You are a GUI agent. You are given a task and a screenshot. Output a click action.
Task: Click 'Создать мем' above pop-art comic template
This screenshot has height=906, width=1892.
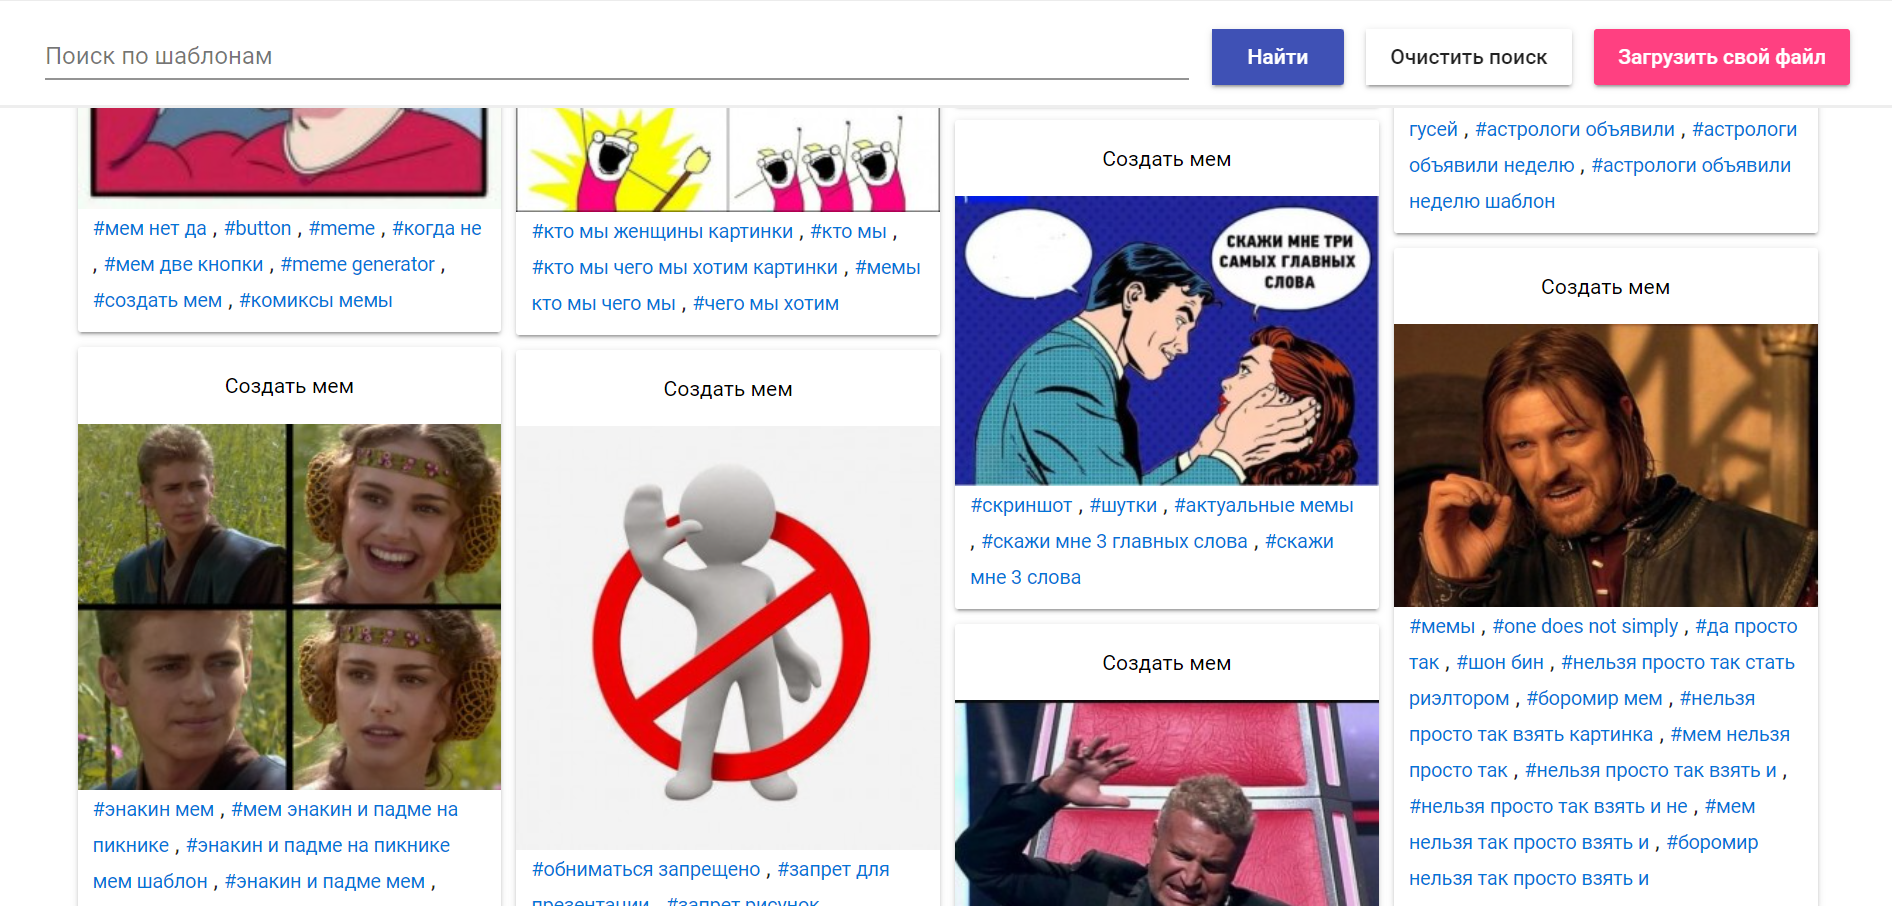tap(1166, 159)
